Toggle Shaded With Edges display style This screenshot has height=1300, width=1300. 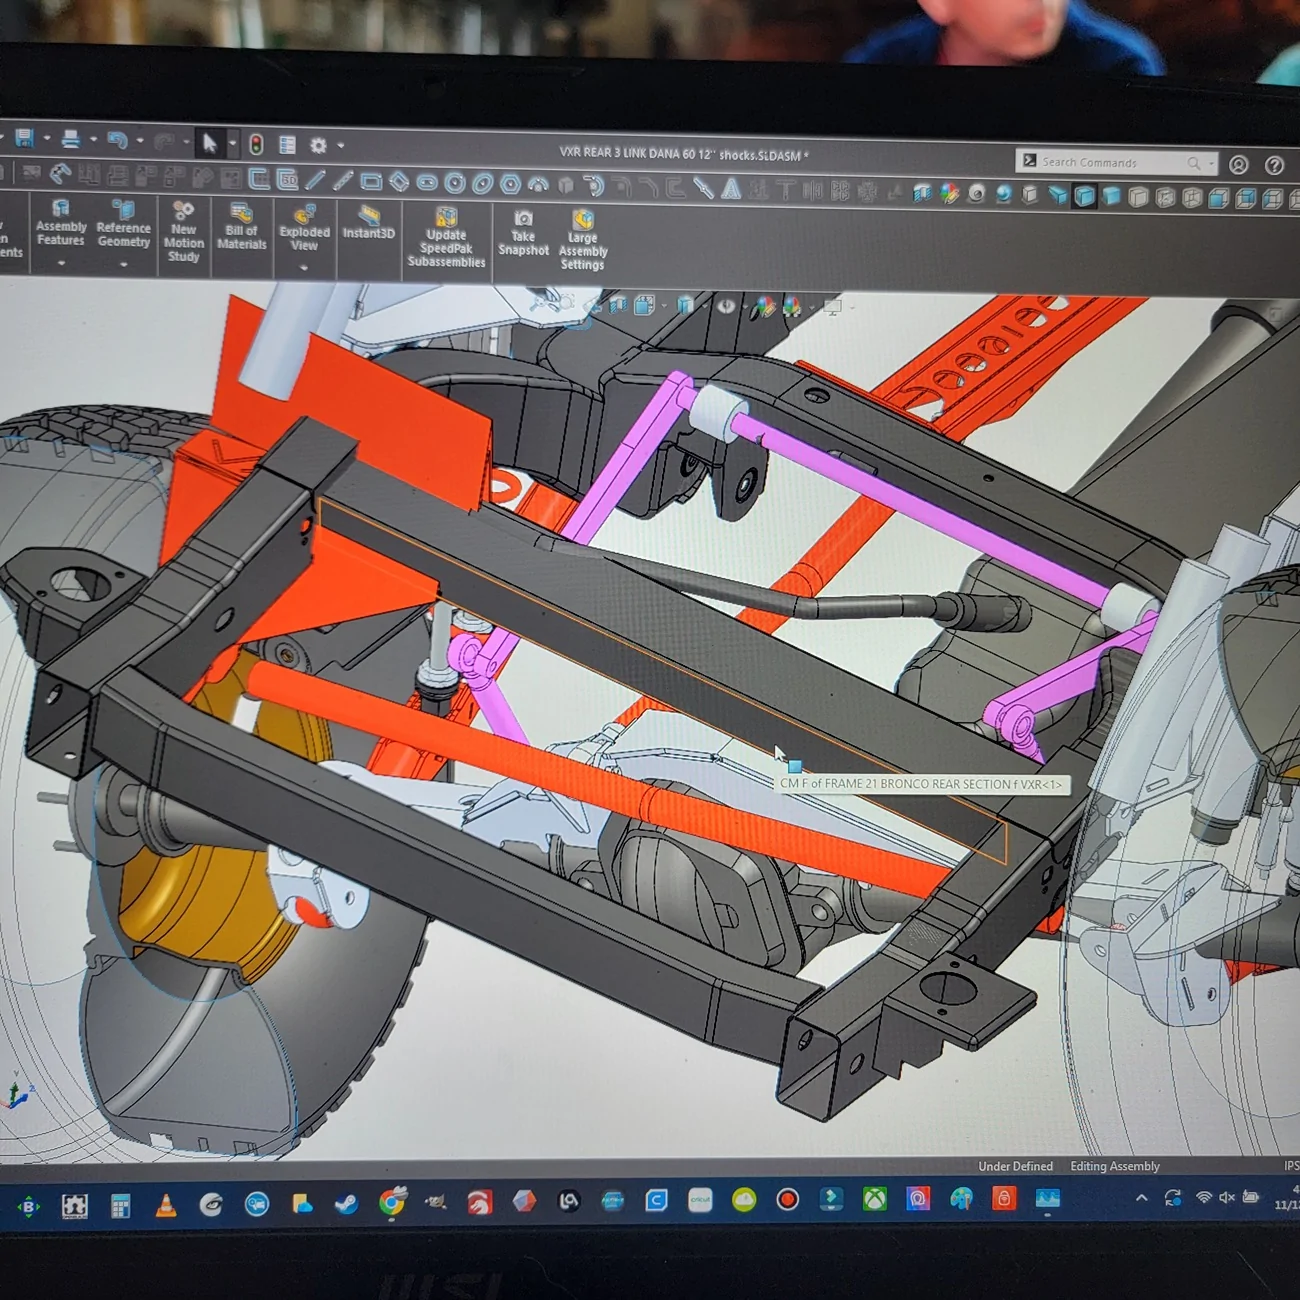tap(1085, 196)
